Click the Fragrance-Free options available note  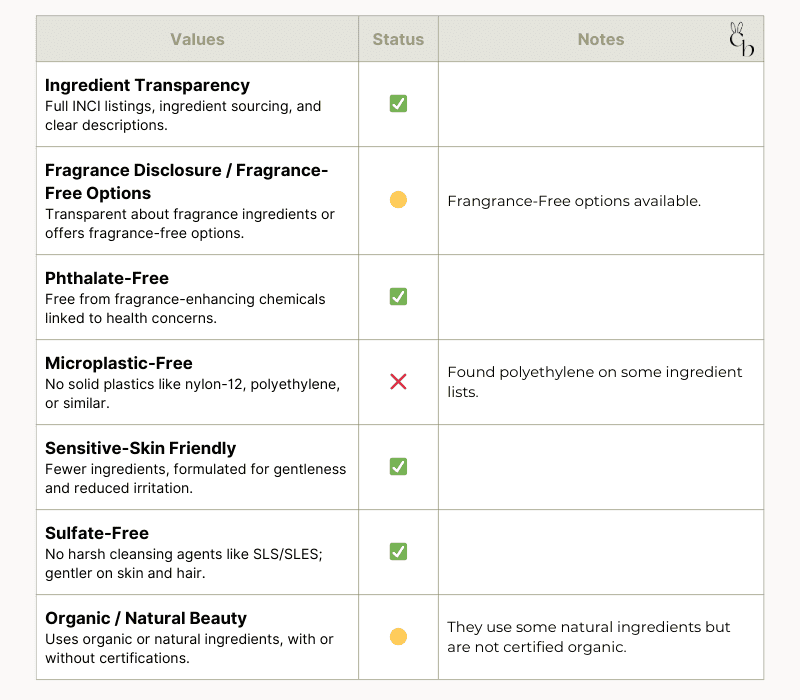(x=574, y=201)
